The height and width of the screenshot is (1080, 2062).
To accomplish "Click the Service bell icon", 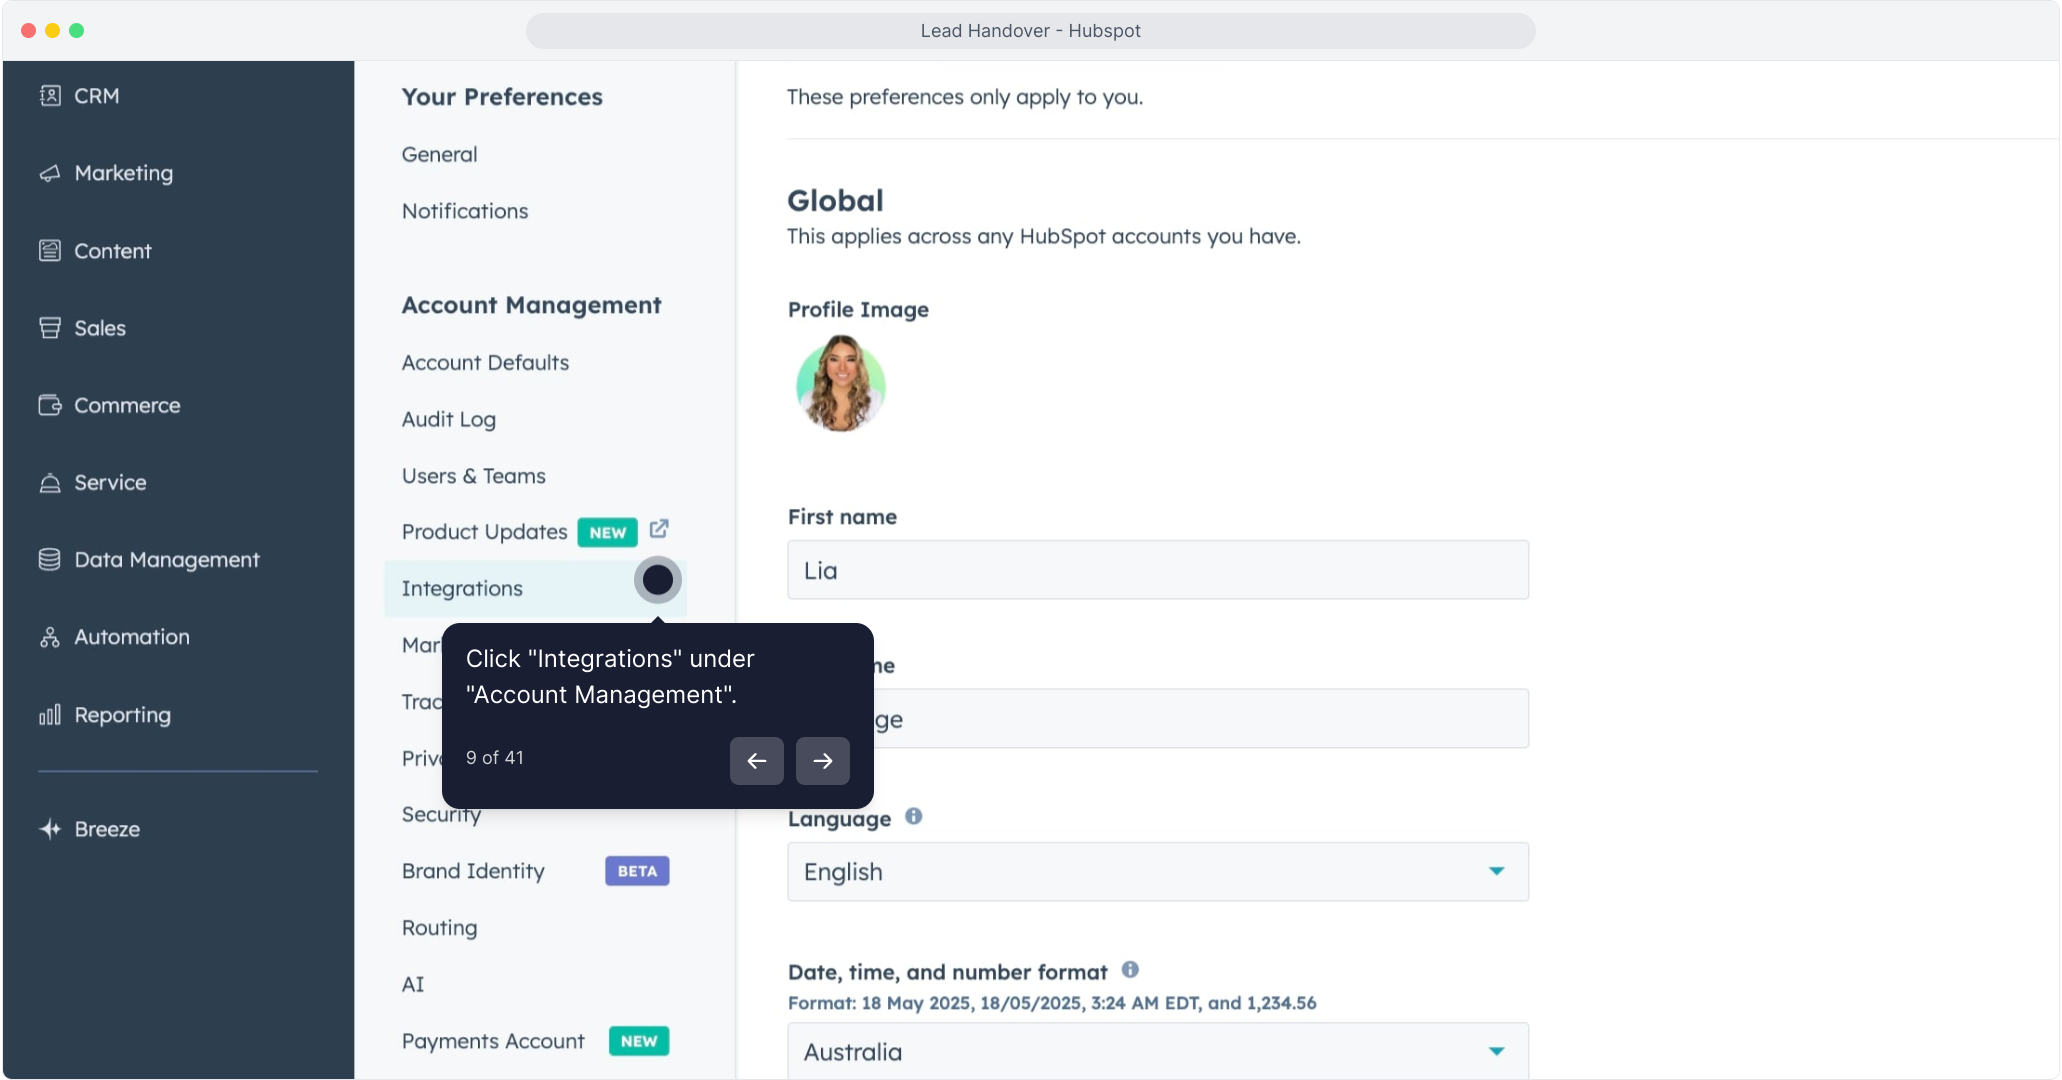I will pos(50,483).
